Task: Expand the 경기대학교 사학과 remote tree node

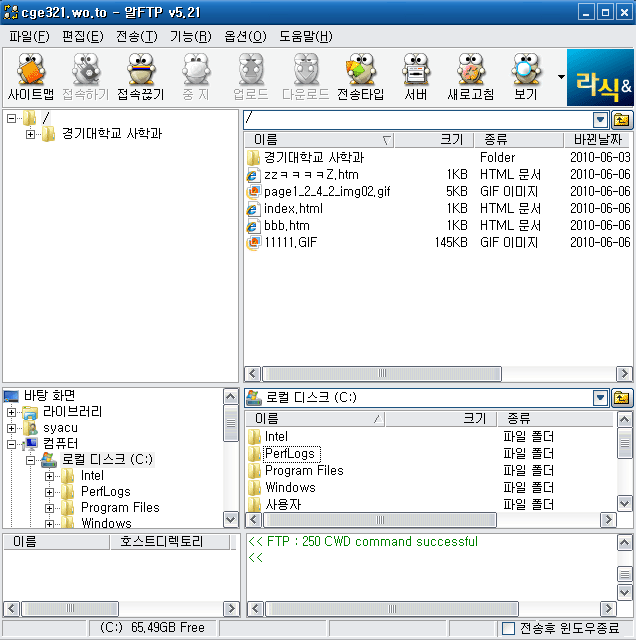Action: pyautogui.click(x=31, y=134)
